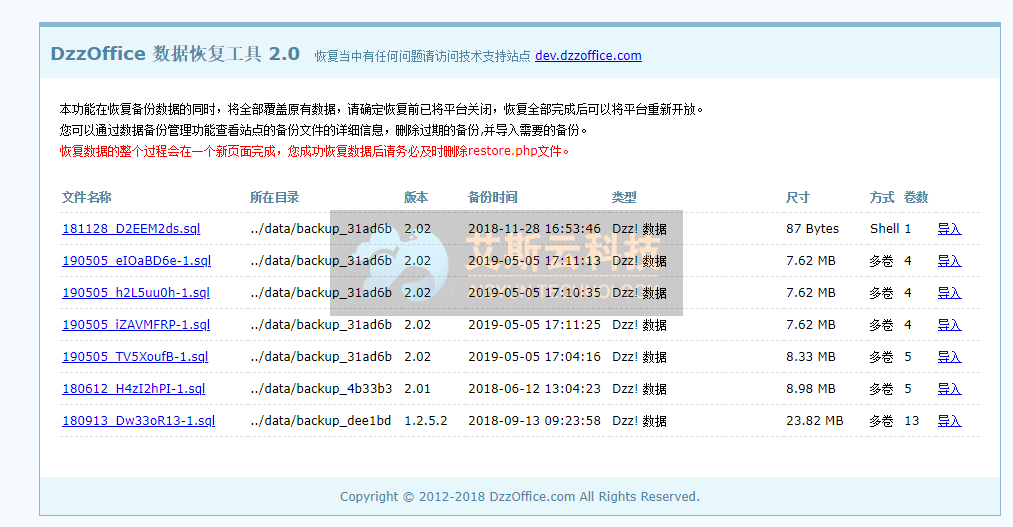Import the backup dated 2019-05-05 17:11:13
1013x527 pixels.
click(x=948, y=261)
